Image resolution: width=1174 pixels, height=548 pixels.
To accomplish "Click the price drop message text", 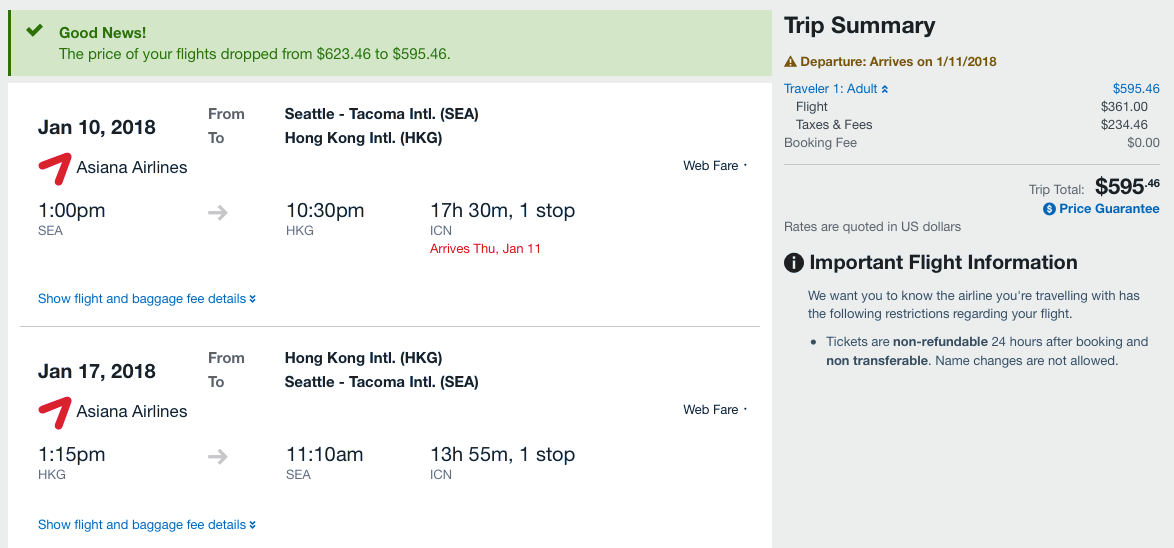I will (x=254, y=54).
